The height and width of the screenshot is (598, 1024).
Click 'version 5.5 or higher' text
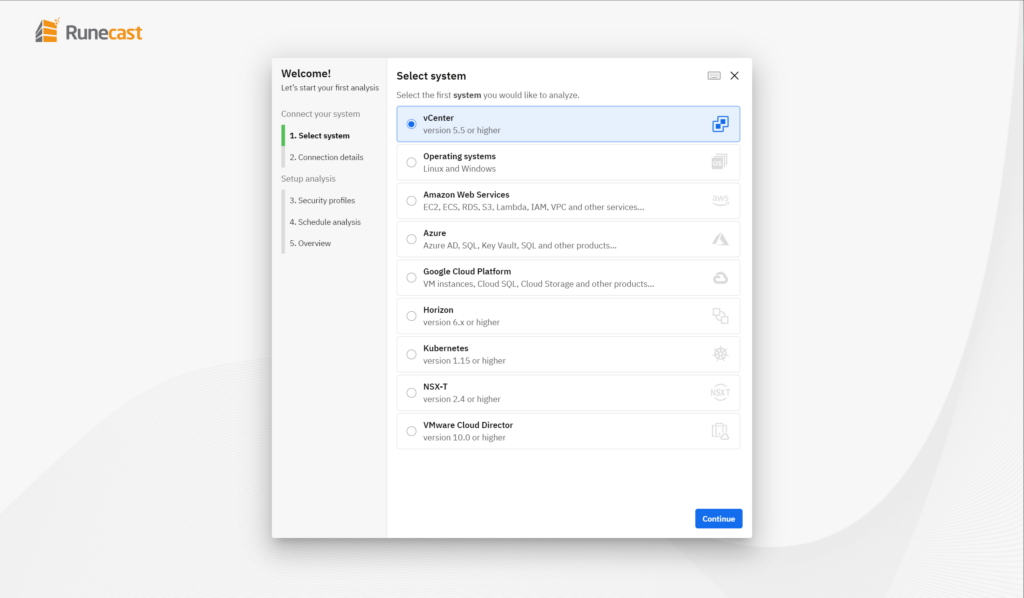(x=462, y=131)
